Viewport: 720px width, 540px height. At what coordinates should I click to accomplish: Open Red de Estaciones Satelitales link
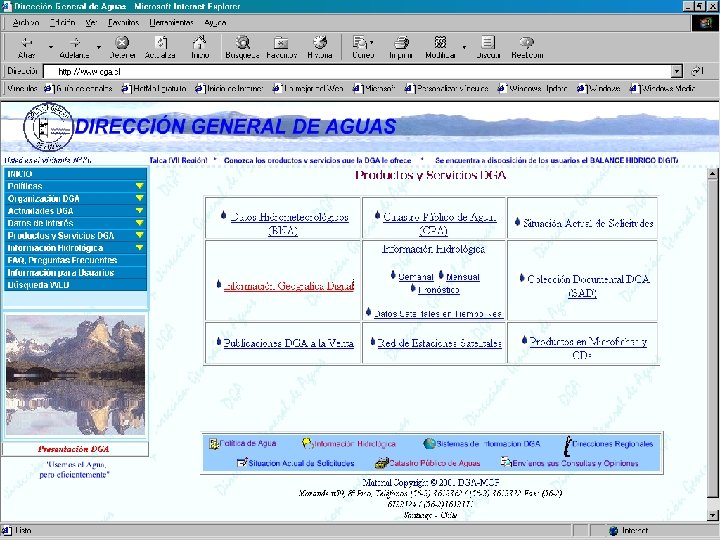tap(439, 343)
